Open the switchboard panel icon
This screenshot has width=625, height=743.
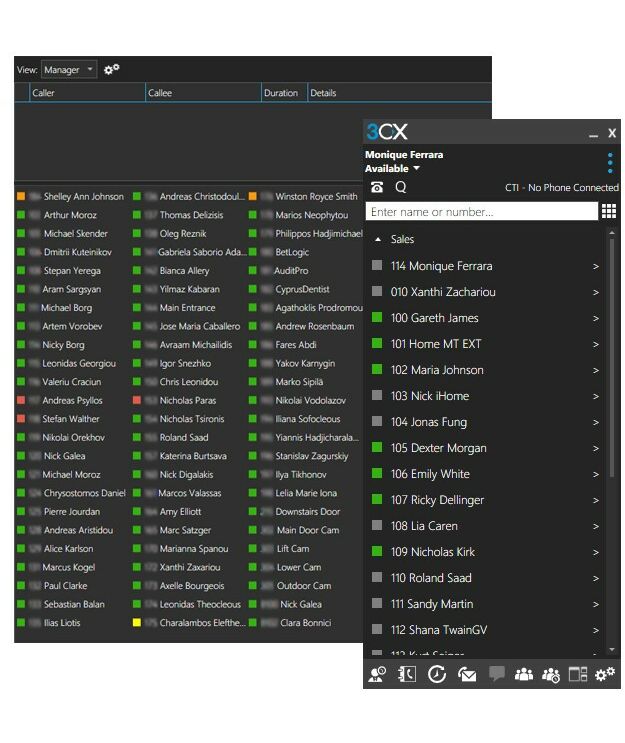click(x=578, y=675)
